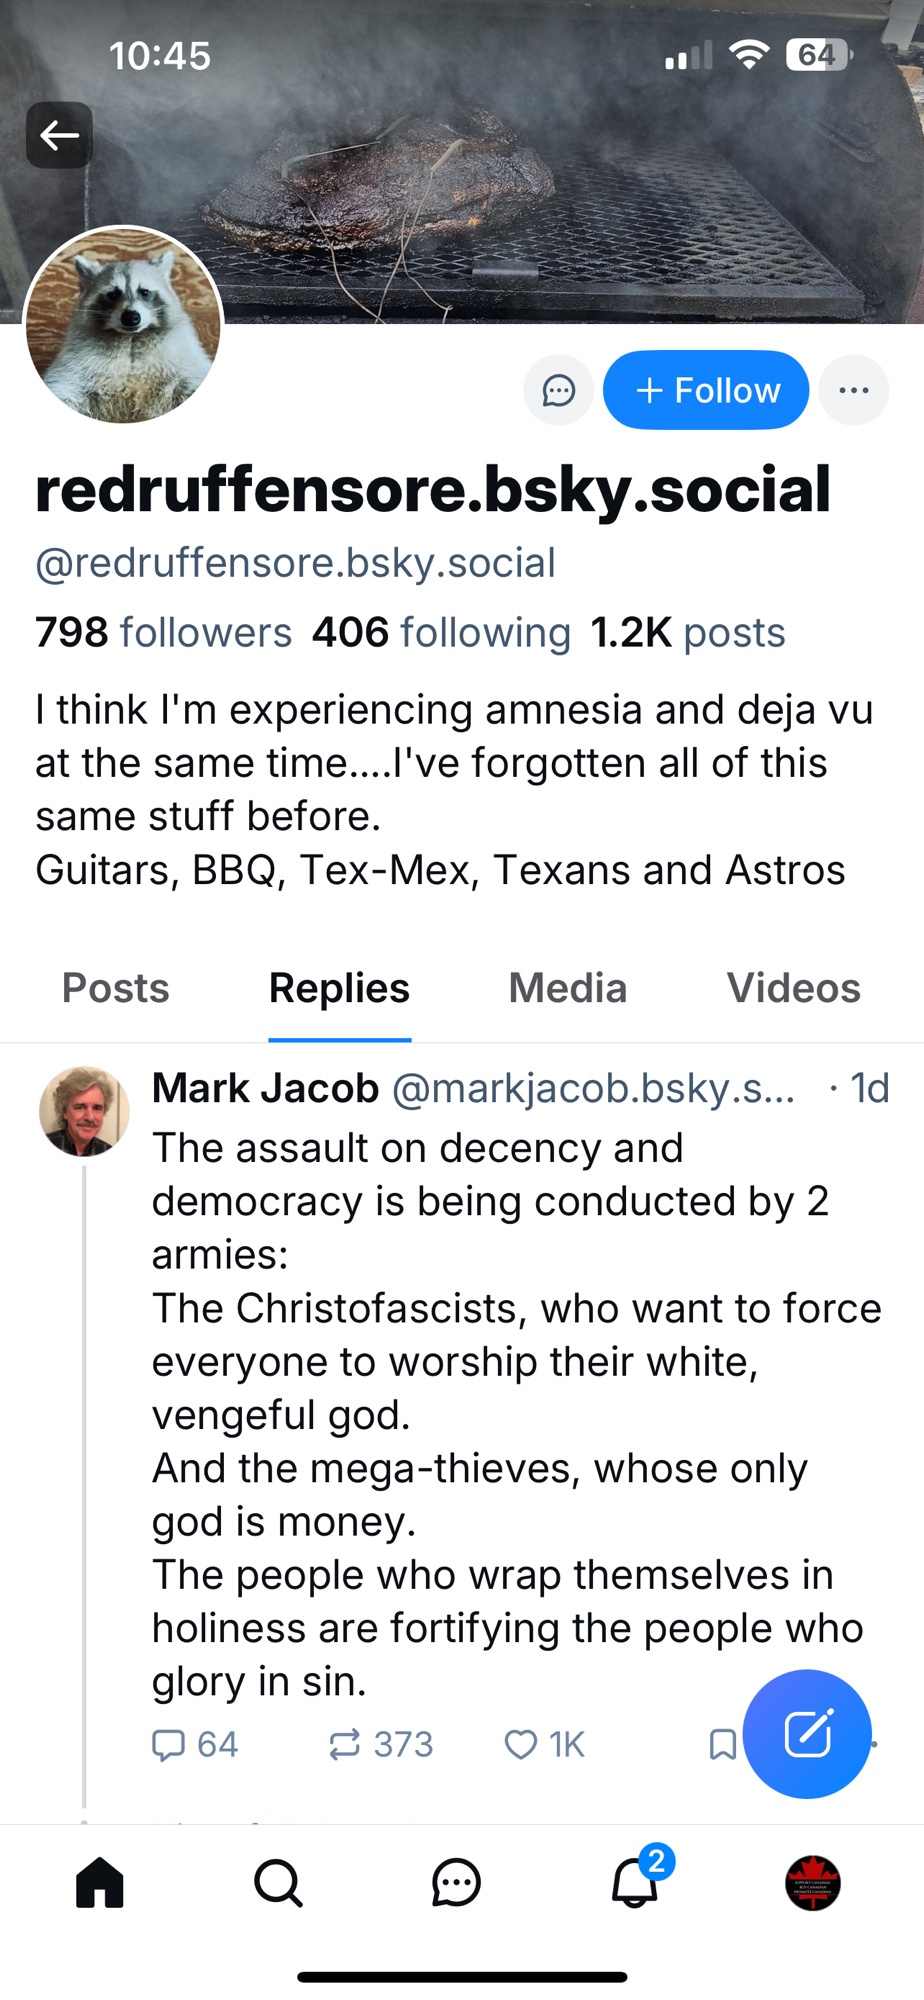Bookmark Mark Jacob's post
Viewport: 924px width, 2000px height.
(722, 1745)
